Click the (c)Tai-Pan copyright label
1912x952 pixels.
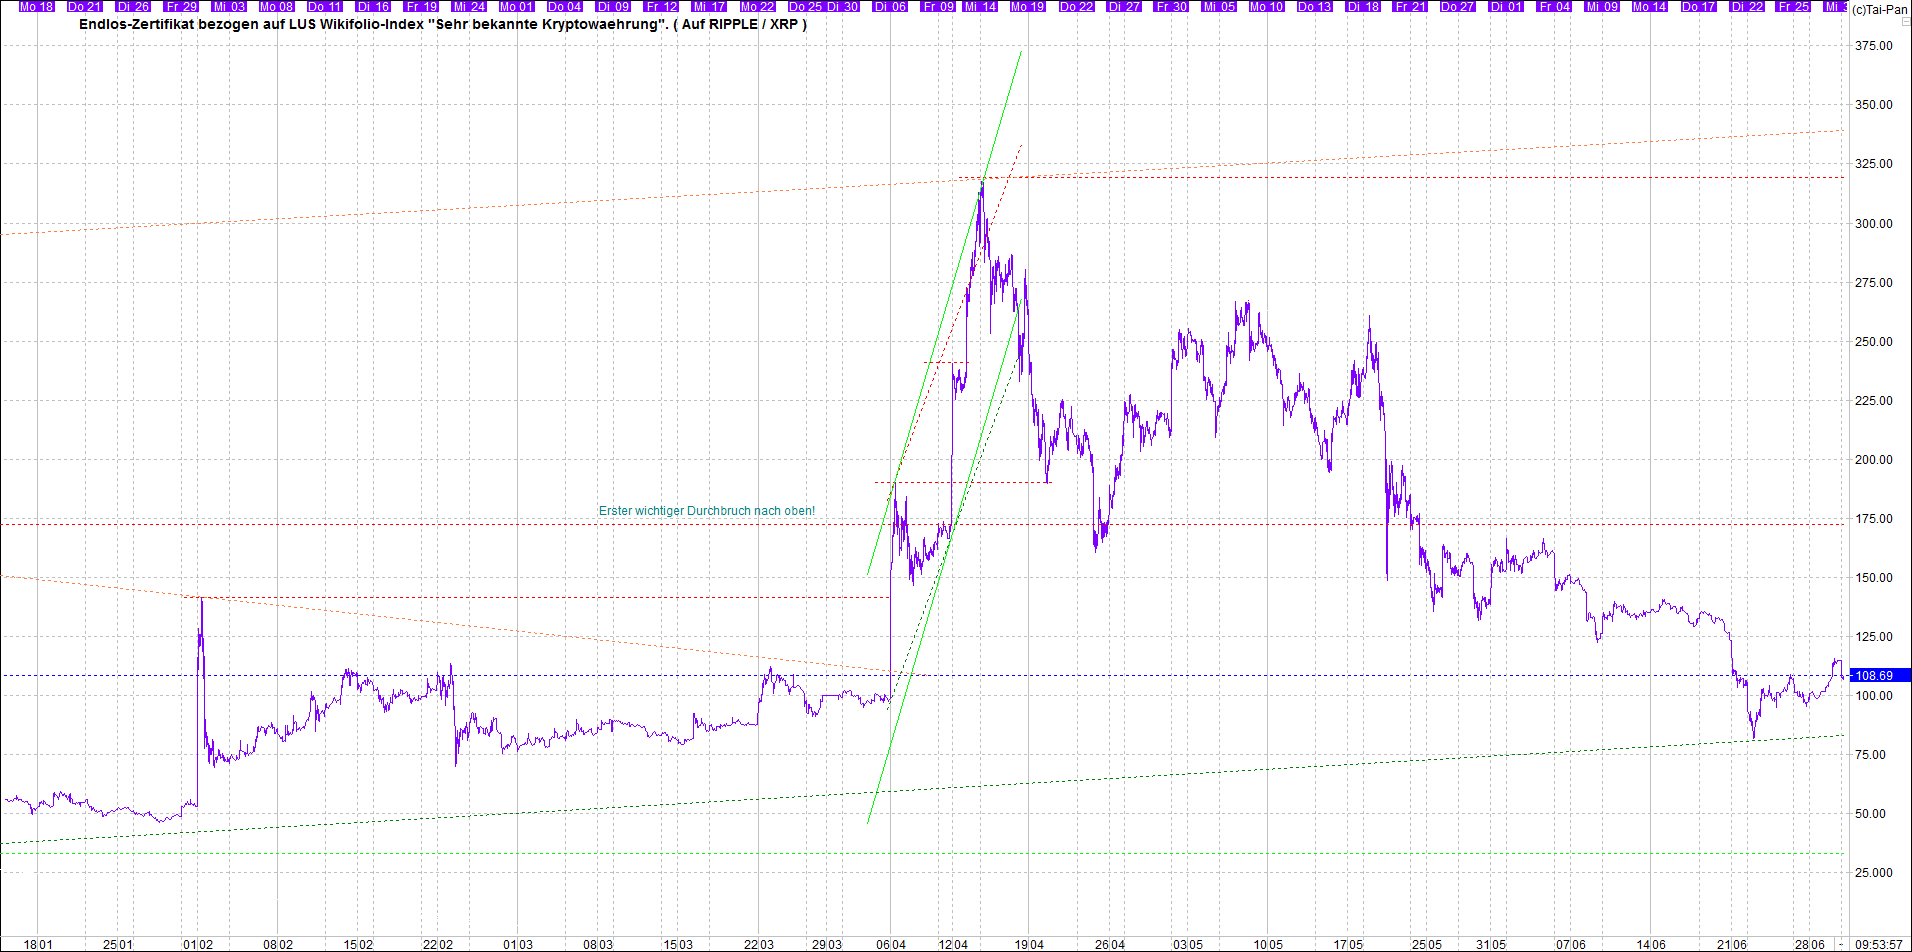(x=1879, y=9)
